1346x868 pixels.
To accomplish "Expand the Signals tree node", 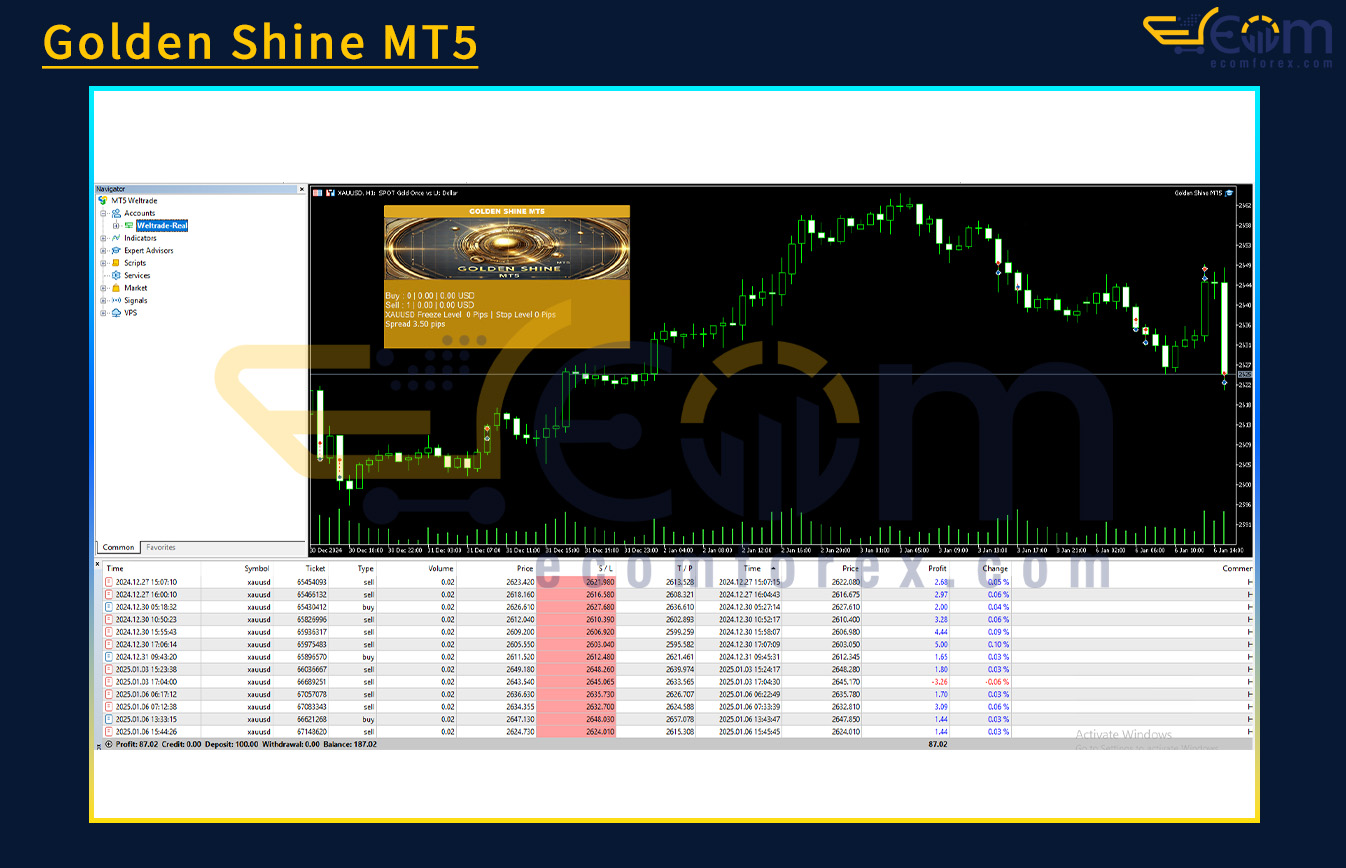I will pyautogui.click(x=103, y=300).
